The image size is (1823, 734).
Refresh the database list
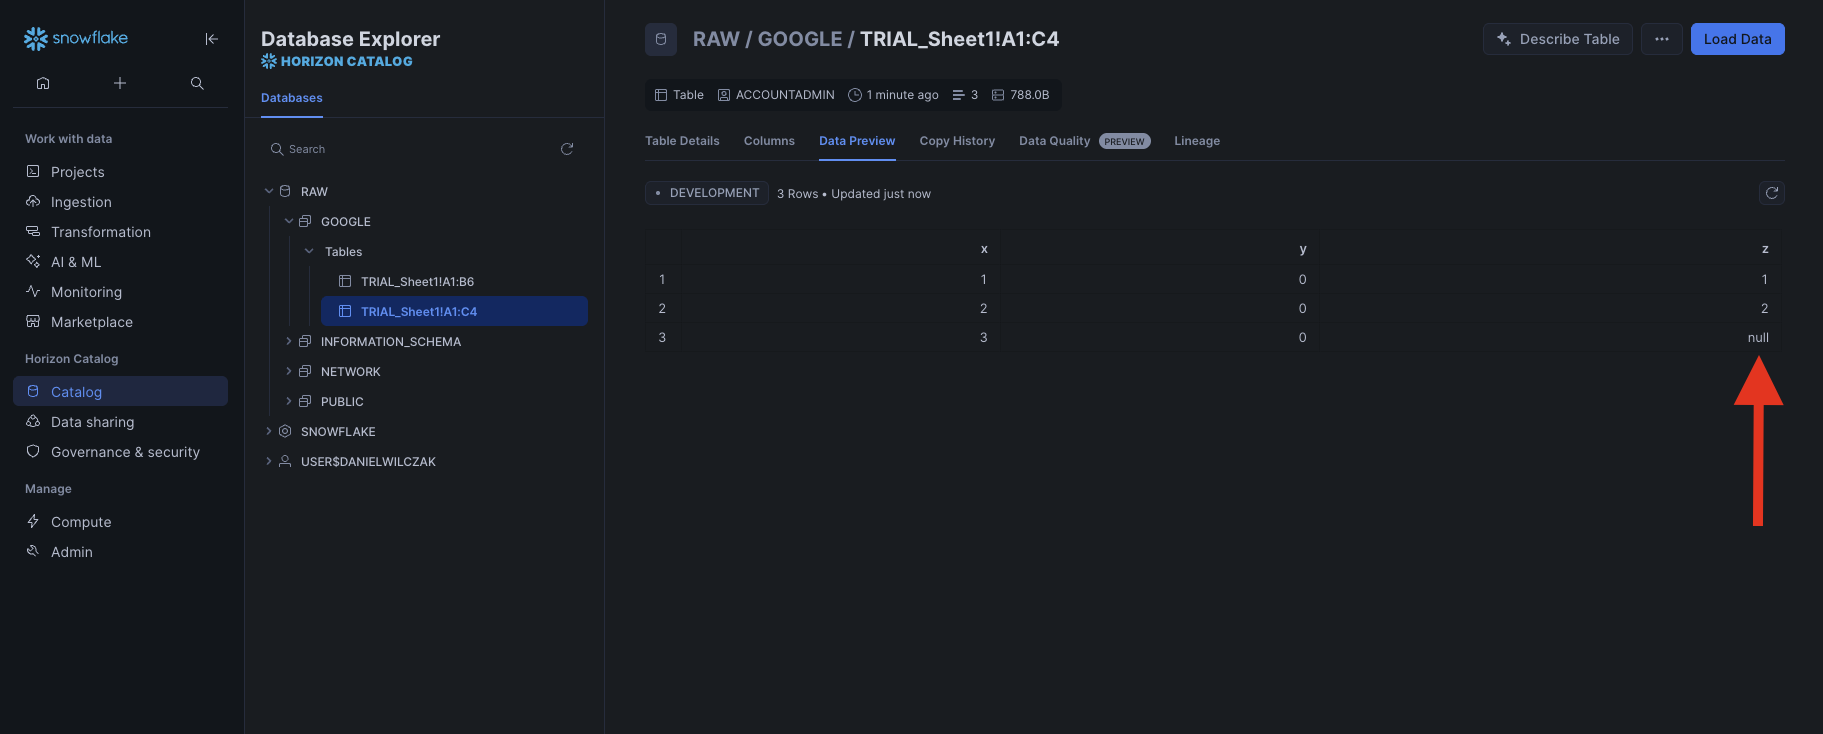tap(567, 149)
